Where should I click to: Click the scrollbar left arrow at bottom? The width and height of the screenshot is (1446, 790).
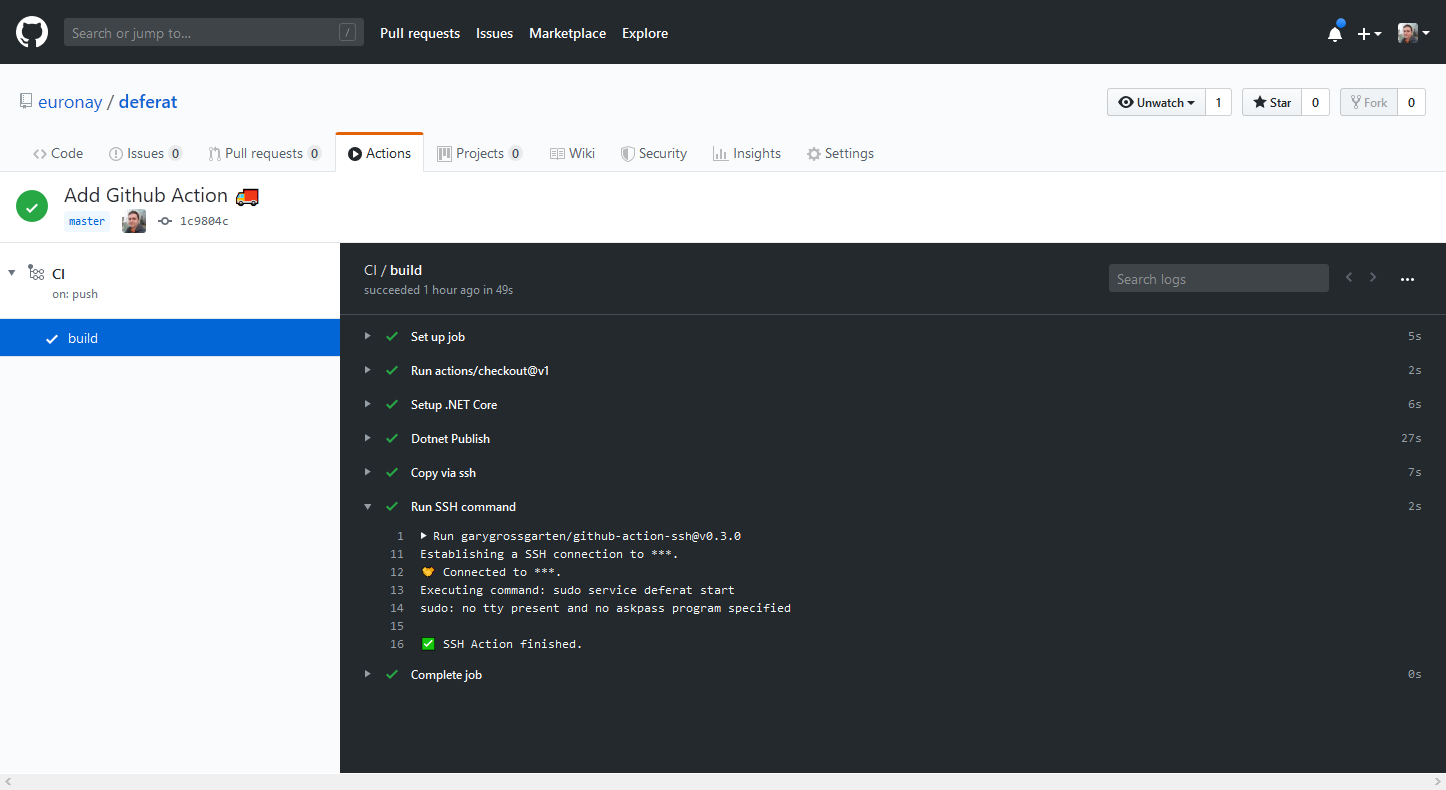coord(8,781)
